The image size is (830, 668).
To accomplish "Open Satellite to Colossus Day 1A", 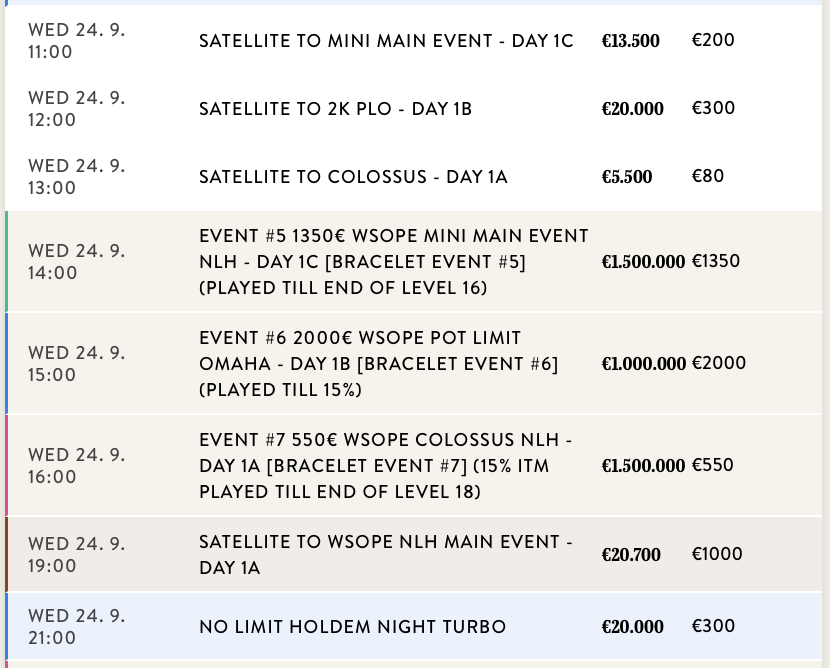I will coord(353,177).
